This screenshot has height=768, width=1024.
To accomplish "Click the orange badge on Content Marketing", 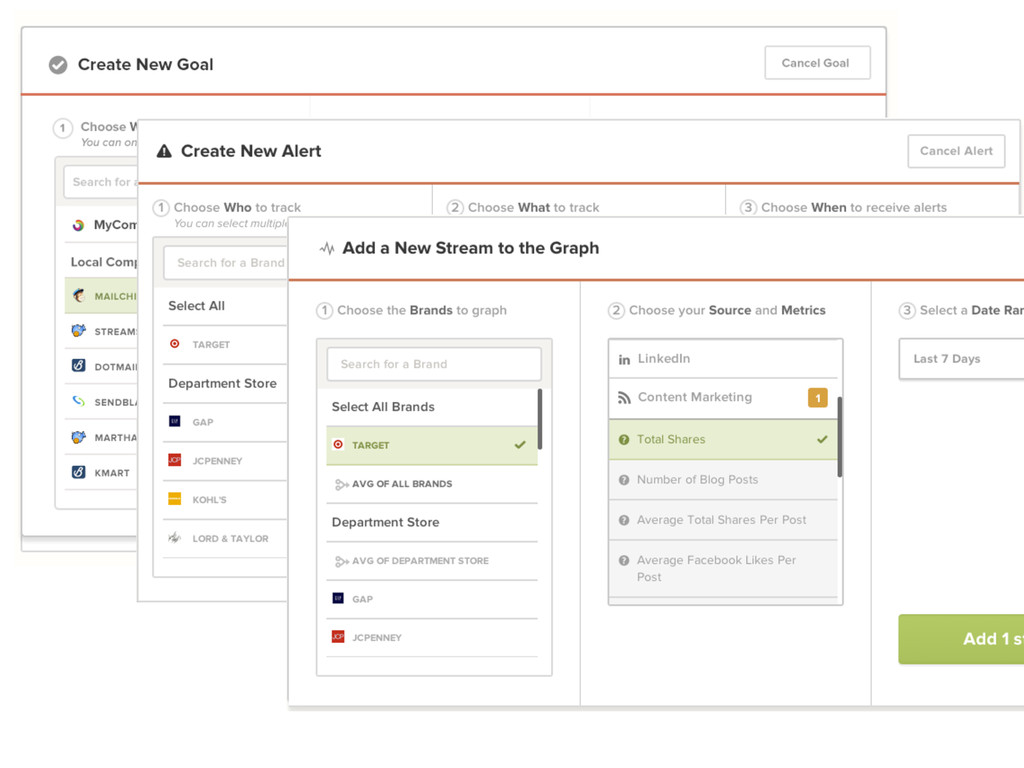I will pyautogui.click(x=818, y=398).
